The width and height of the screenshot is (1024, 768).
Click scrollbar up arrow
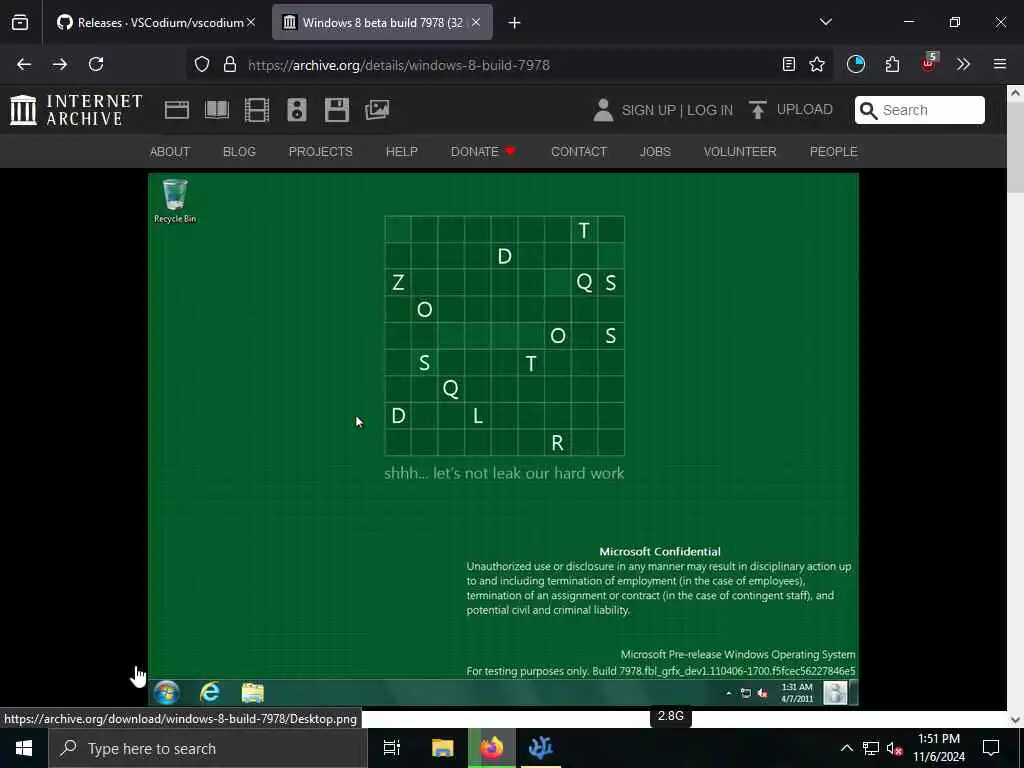click(x=1015, y=93)
